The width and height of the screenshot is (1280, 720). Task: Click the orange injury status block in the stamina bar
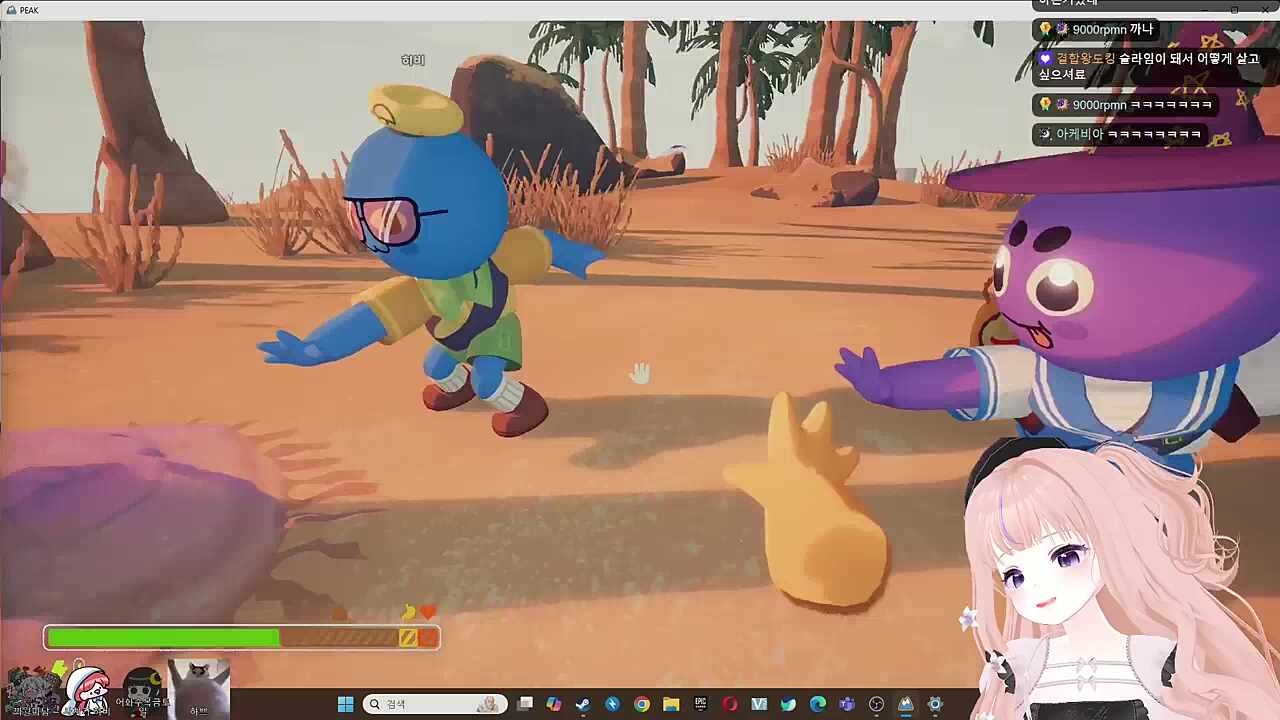pyautogui.click(x=428, y=637)
